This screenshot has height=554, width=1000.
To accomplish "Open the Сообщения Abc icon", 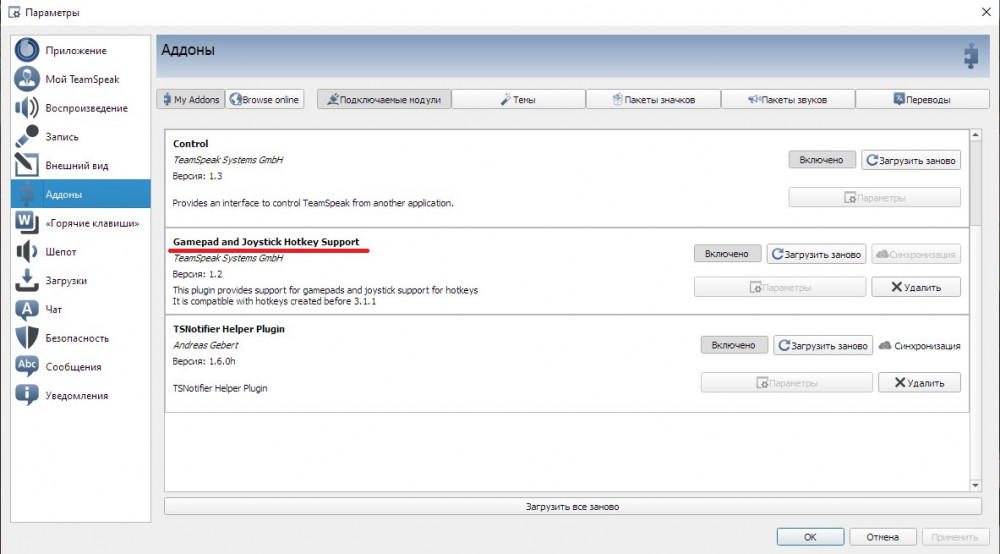I will tap(27, 367).
